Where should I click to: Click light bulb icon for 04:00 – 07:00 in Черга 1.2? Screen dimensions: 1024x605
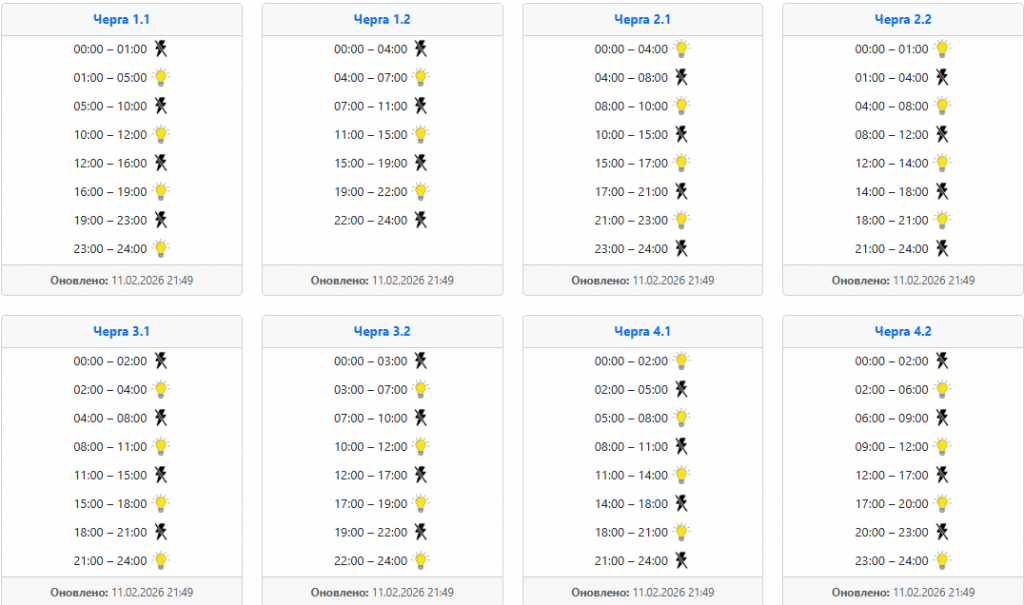pyautogui.click(x=421, y=77)
